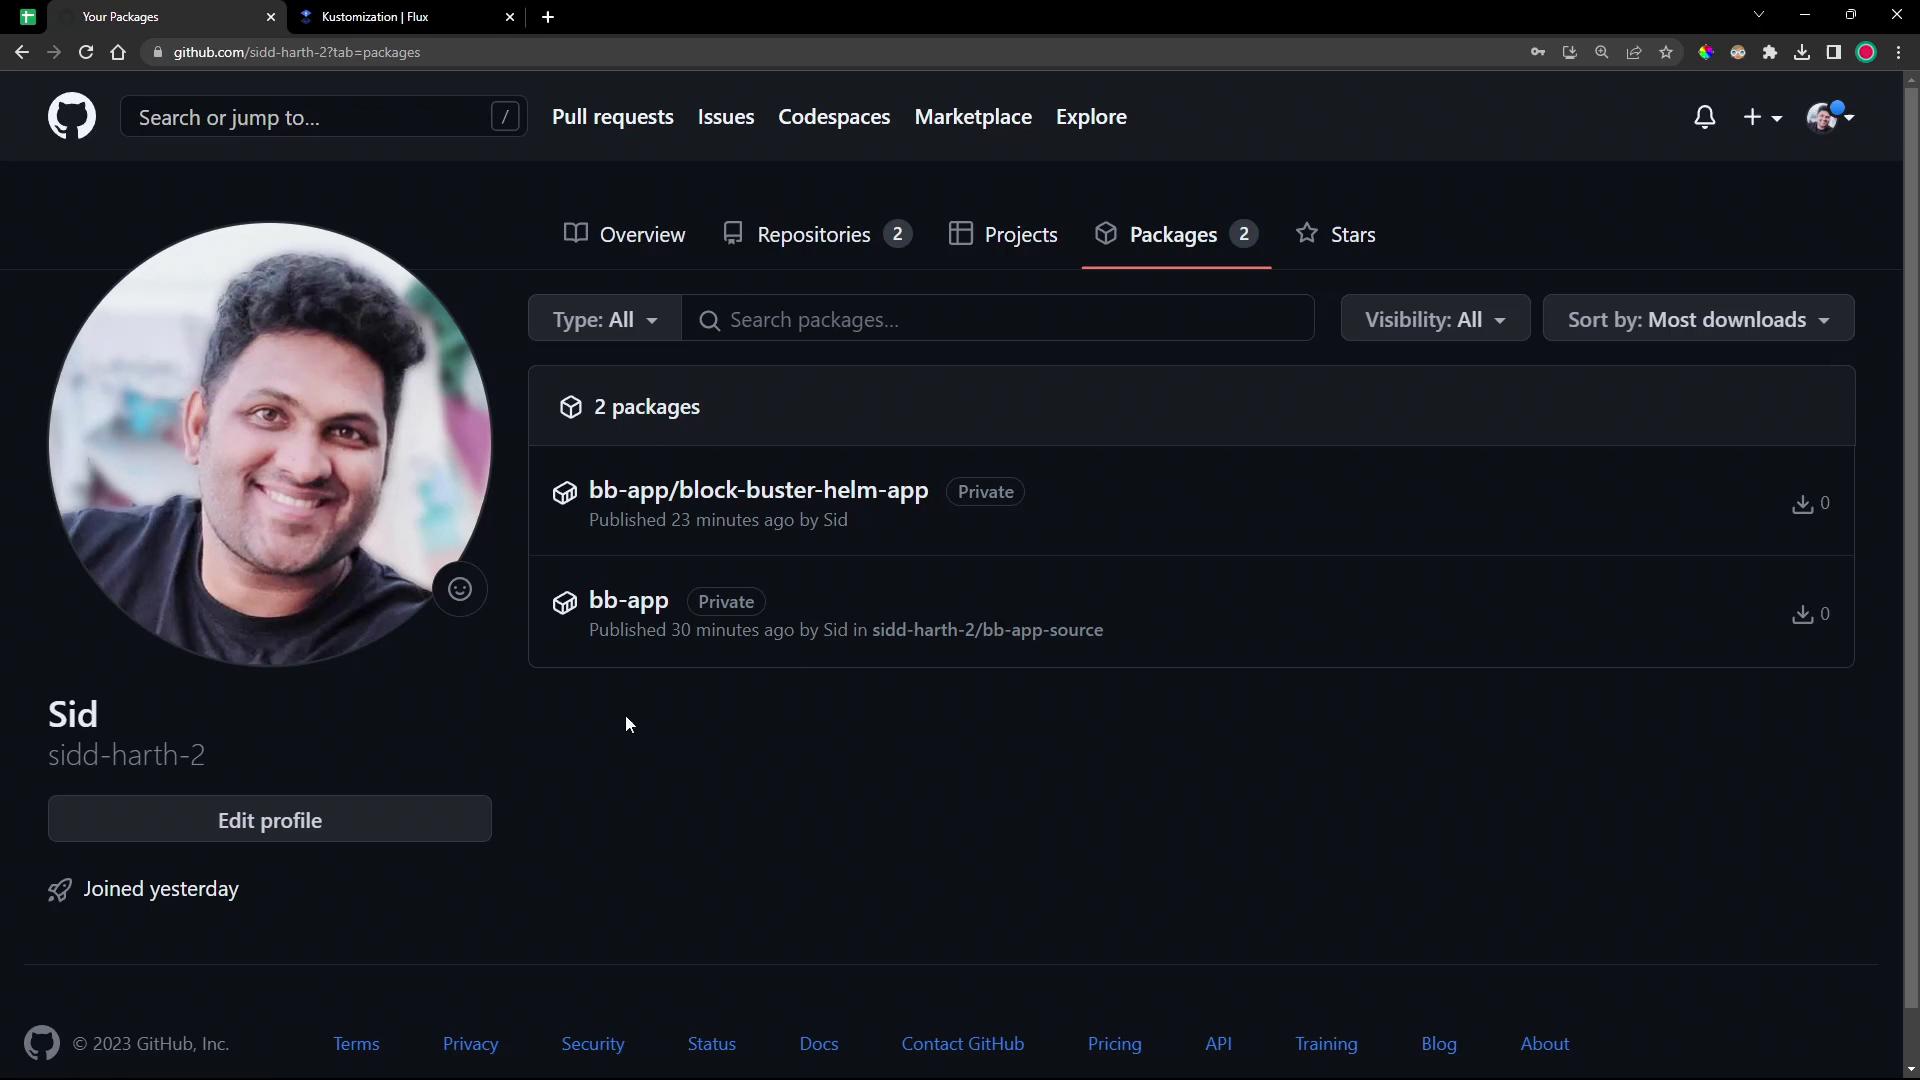Click the browser home icon
The width and height of the screenshot is (1920, 1080).
[118, 52]
